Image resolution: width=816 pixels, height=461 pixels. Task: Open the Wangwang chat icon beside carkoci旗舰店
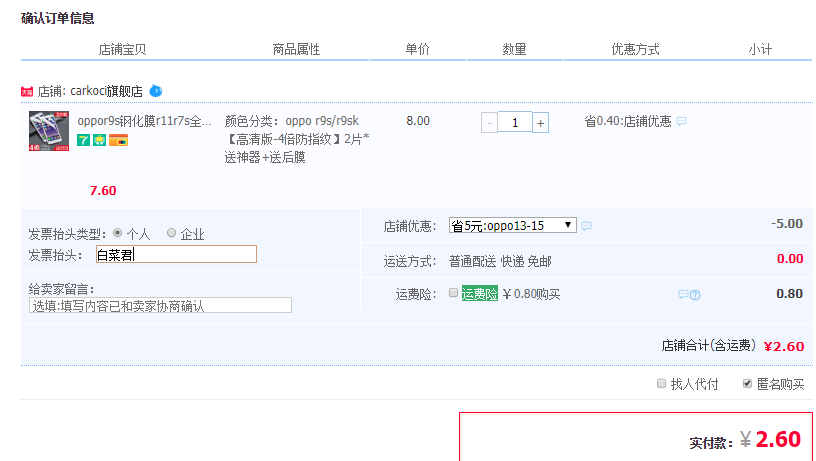click(x=156, y=91)
